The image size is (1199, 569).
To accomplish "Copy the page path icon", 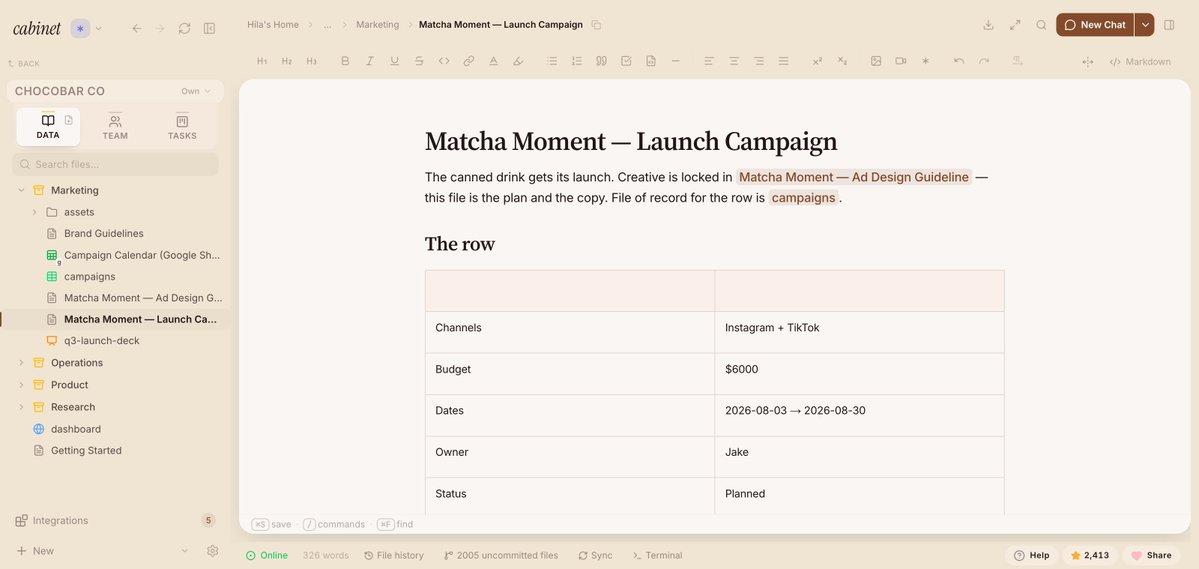I will pos(596,25).
